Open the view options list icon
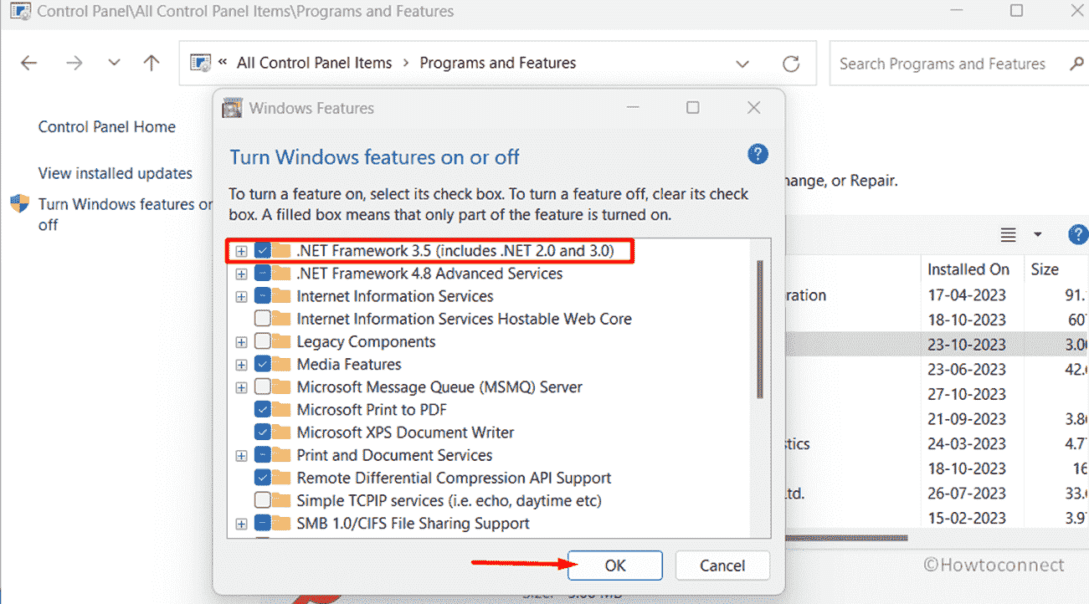Screen dimensions: 1089x604 point(1008,235)
